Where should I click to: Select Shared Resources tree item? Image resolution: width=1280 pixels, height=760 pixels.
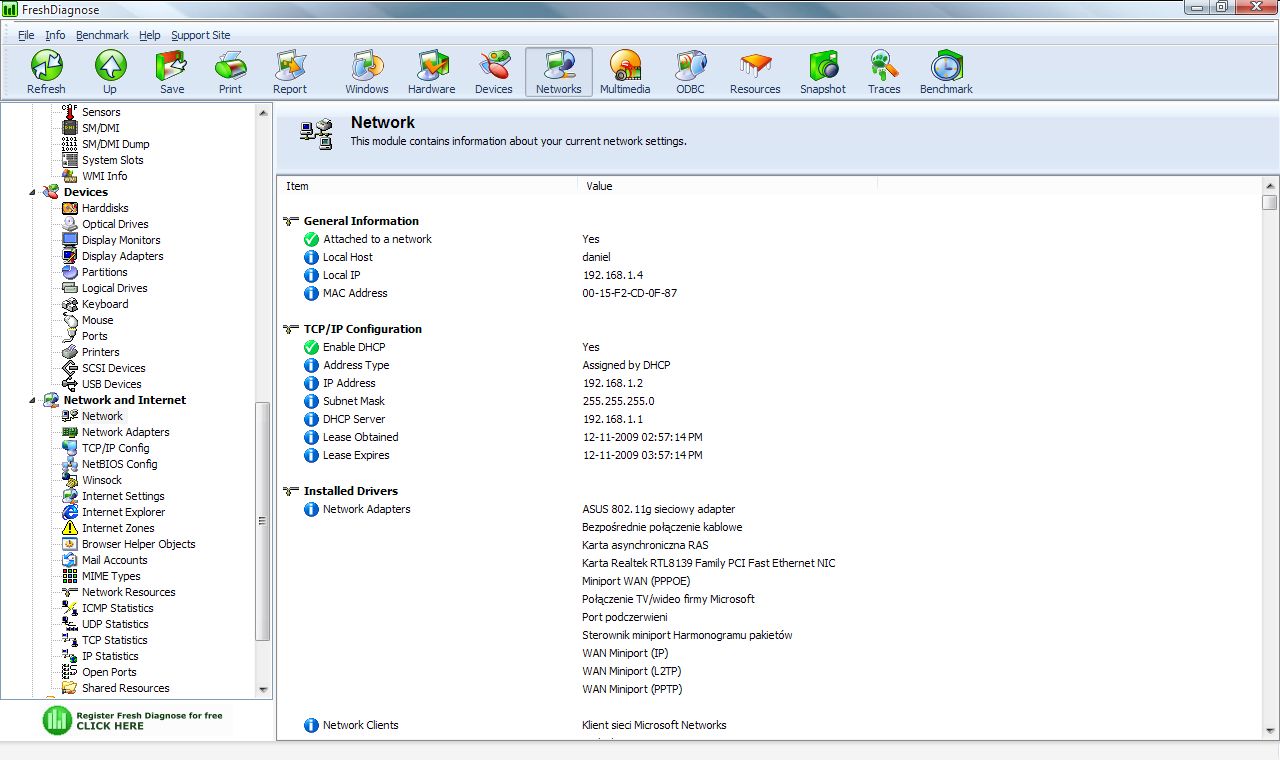pyautogui.click(x=126, y=688)
